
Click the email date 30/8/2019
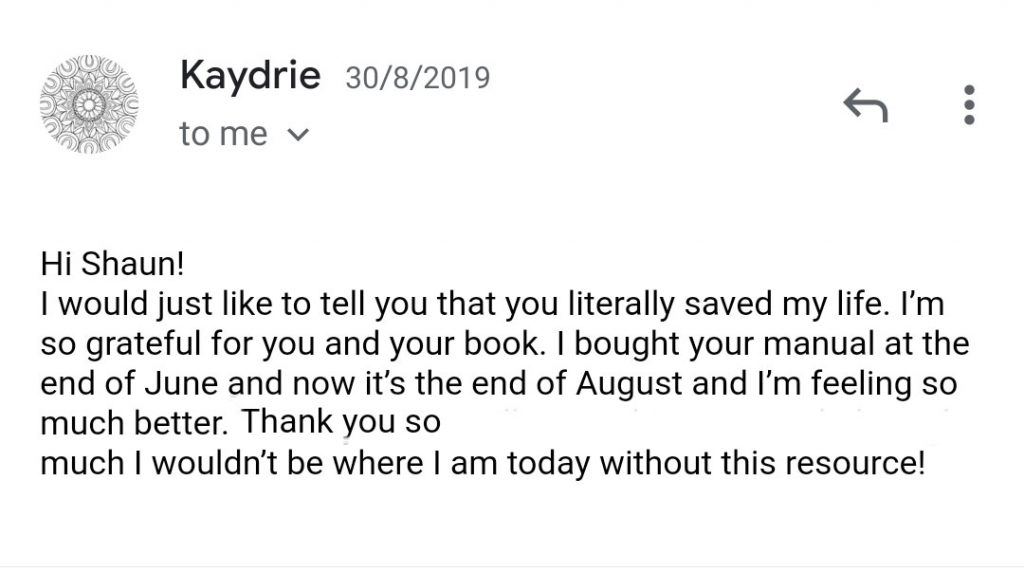point(417,78)
